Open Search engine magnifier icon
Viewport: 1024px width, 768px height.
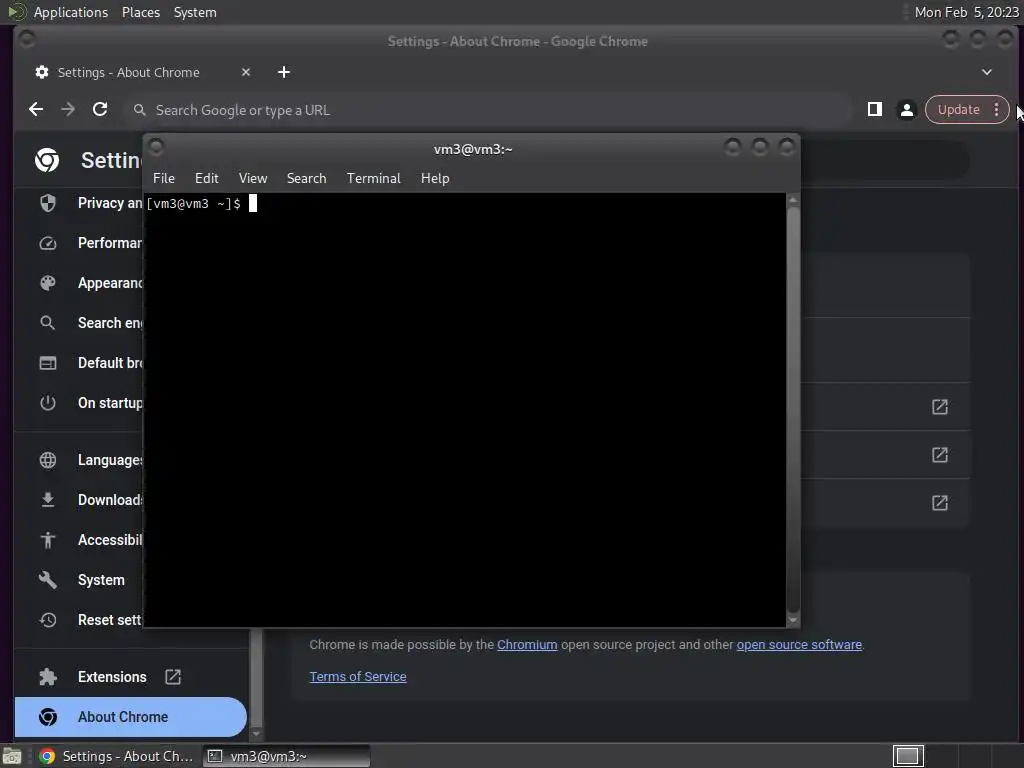tap(48, 323)
